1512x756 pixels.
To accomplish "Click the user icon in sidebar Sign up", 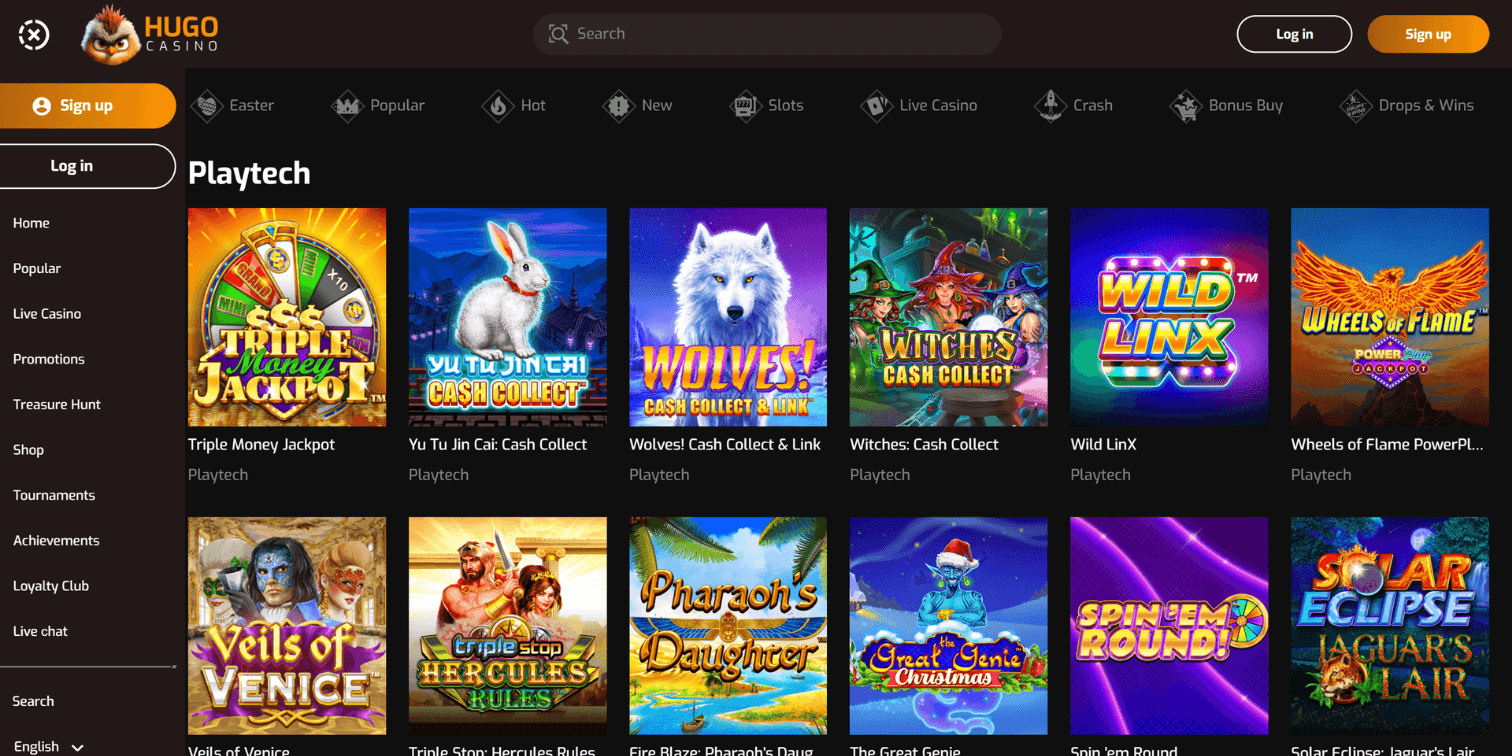I will 41,106.
